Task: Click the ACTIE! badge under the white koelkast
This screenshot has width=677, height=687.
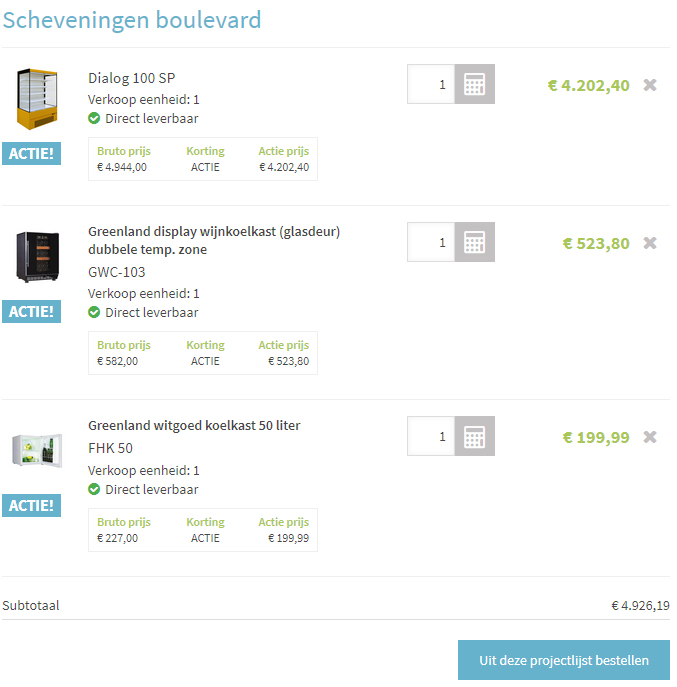Action: tap(32, 506)
